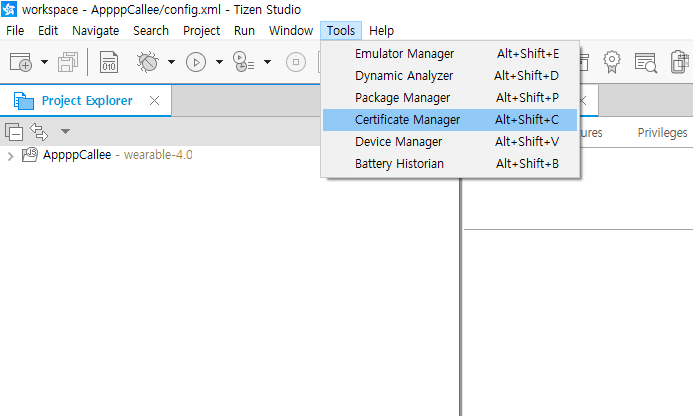Click the Tizen Studio title bar icon

(9, 9)
